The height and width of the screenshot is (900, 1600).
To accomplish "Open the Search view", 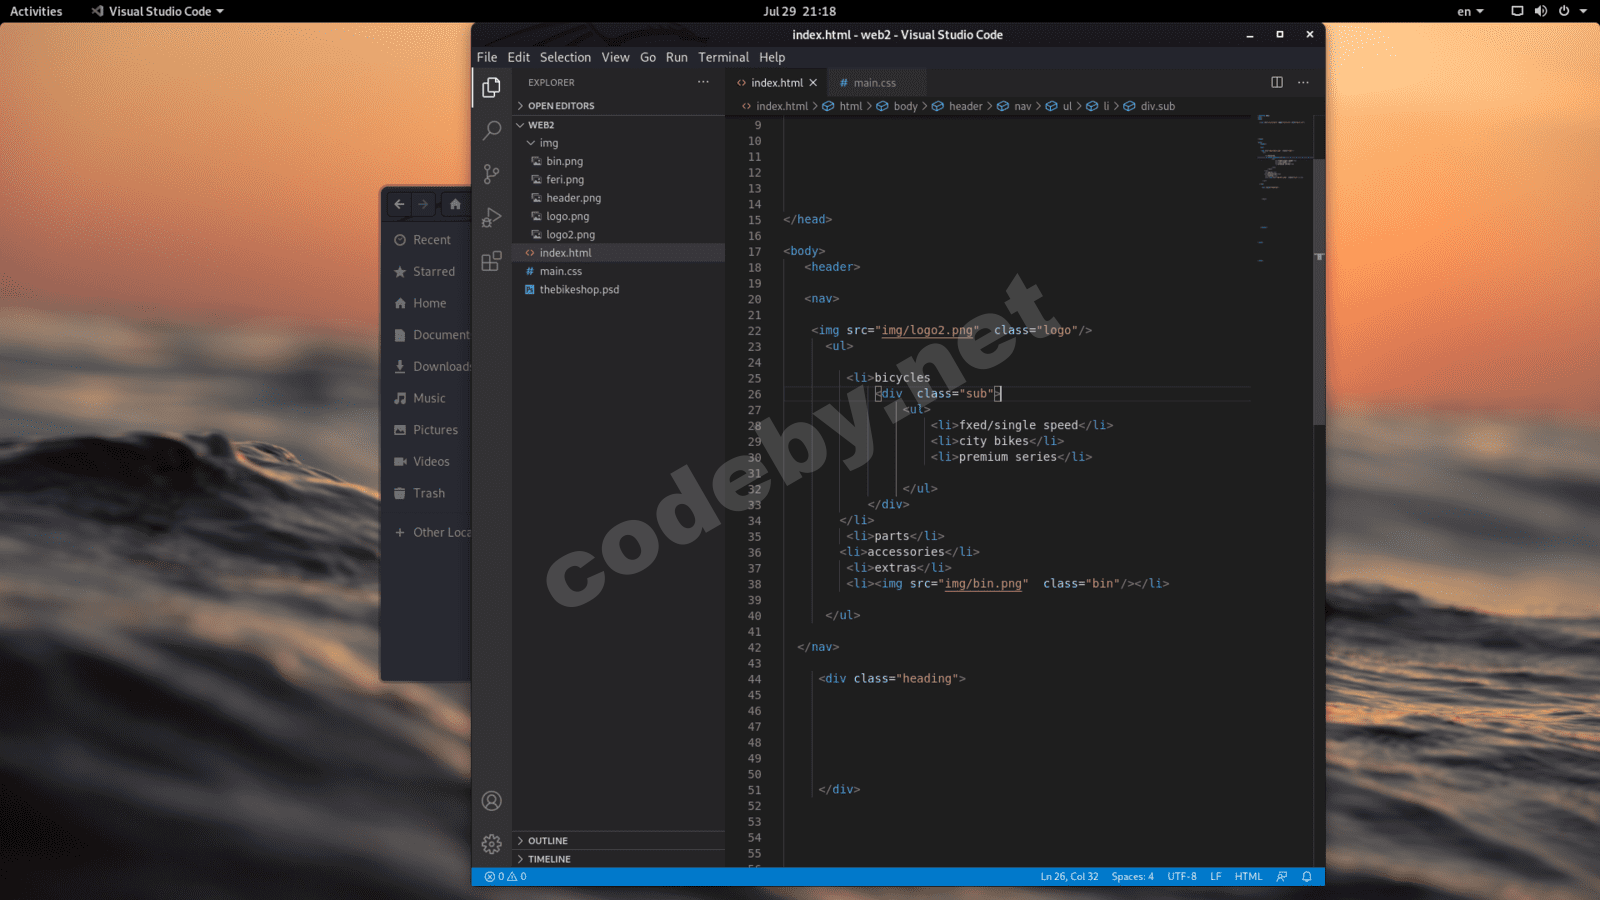I will pyautogui.click(x=491, y=130).
